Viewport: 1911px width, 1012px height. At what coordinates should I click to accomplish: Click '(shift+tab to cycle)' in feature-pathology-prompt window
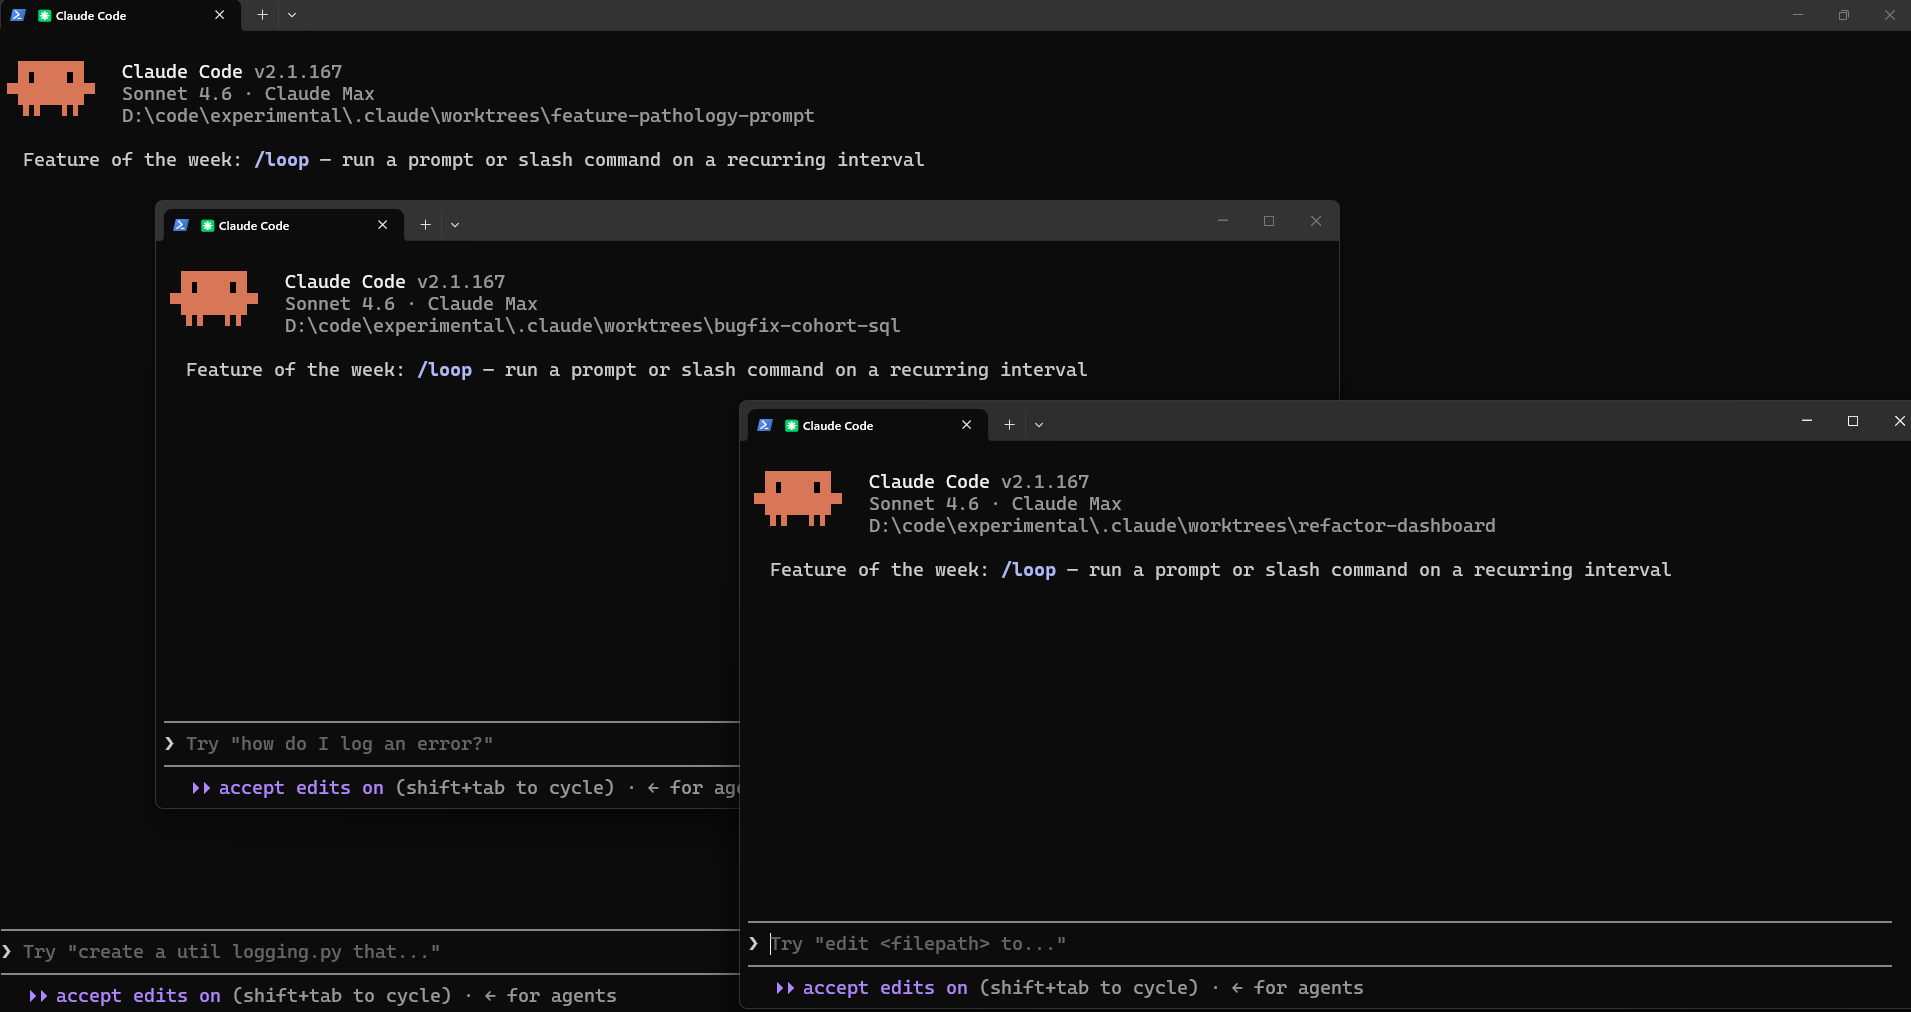[x=342, y=996]
